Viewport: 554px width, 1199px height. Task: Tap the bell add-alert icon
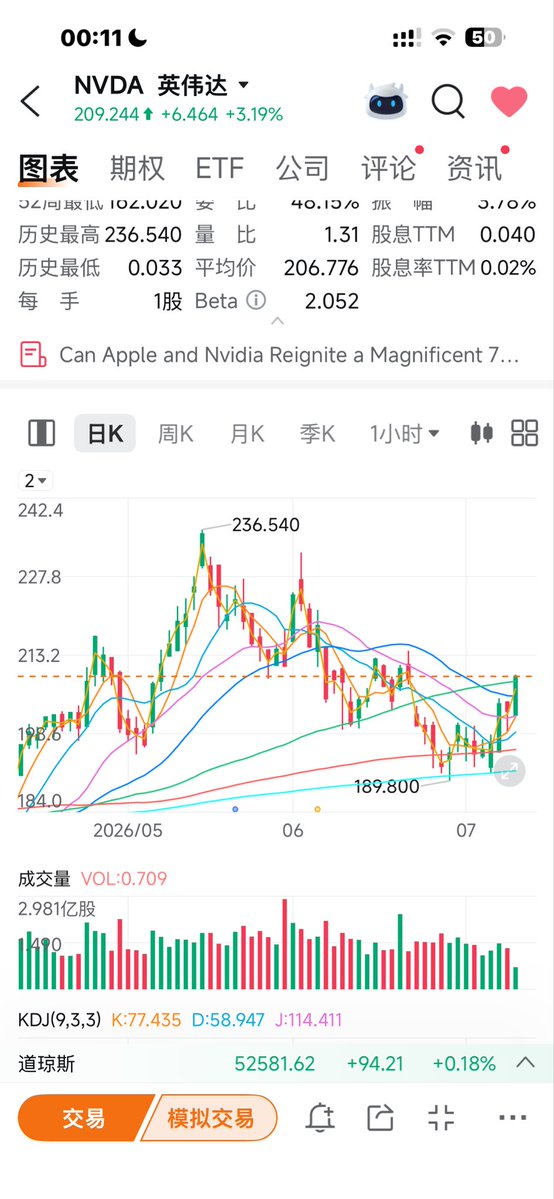(x=321, y=1119)
